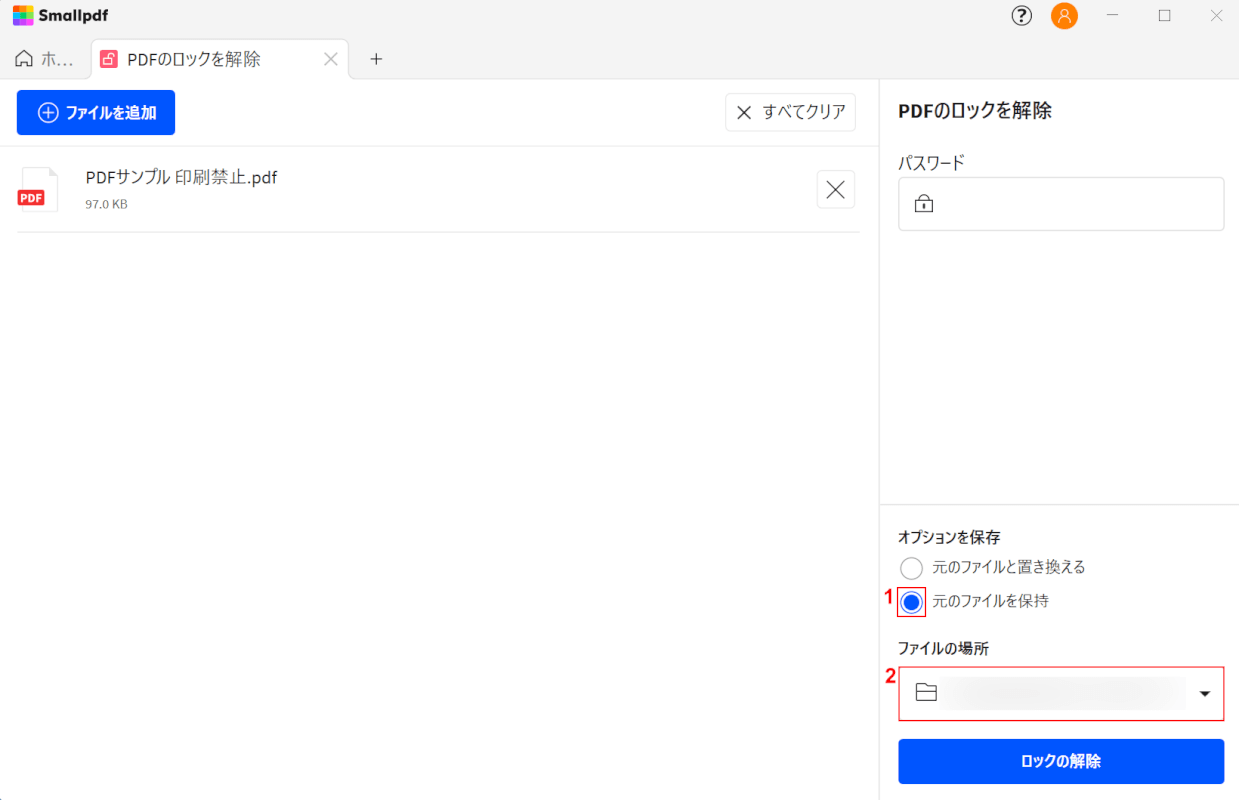Click the ロックの解除 button

1061,761
